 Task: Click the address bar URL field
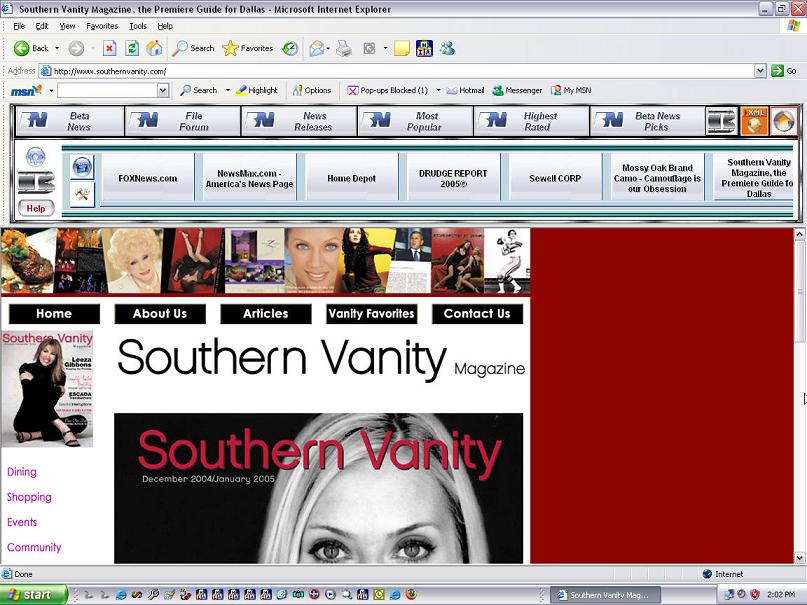pos(396,71)
